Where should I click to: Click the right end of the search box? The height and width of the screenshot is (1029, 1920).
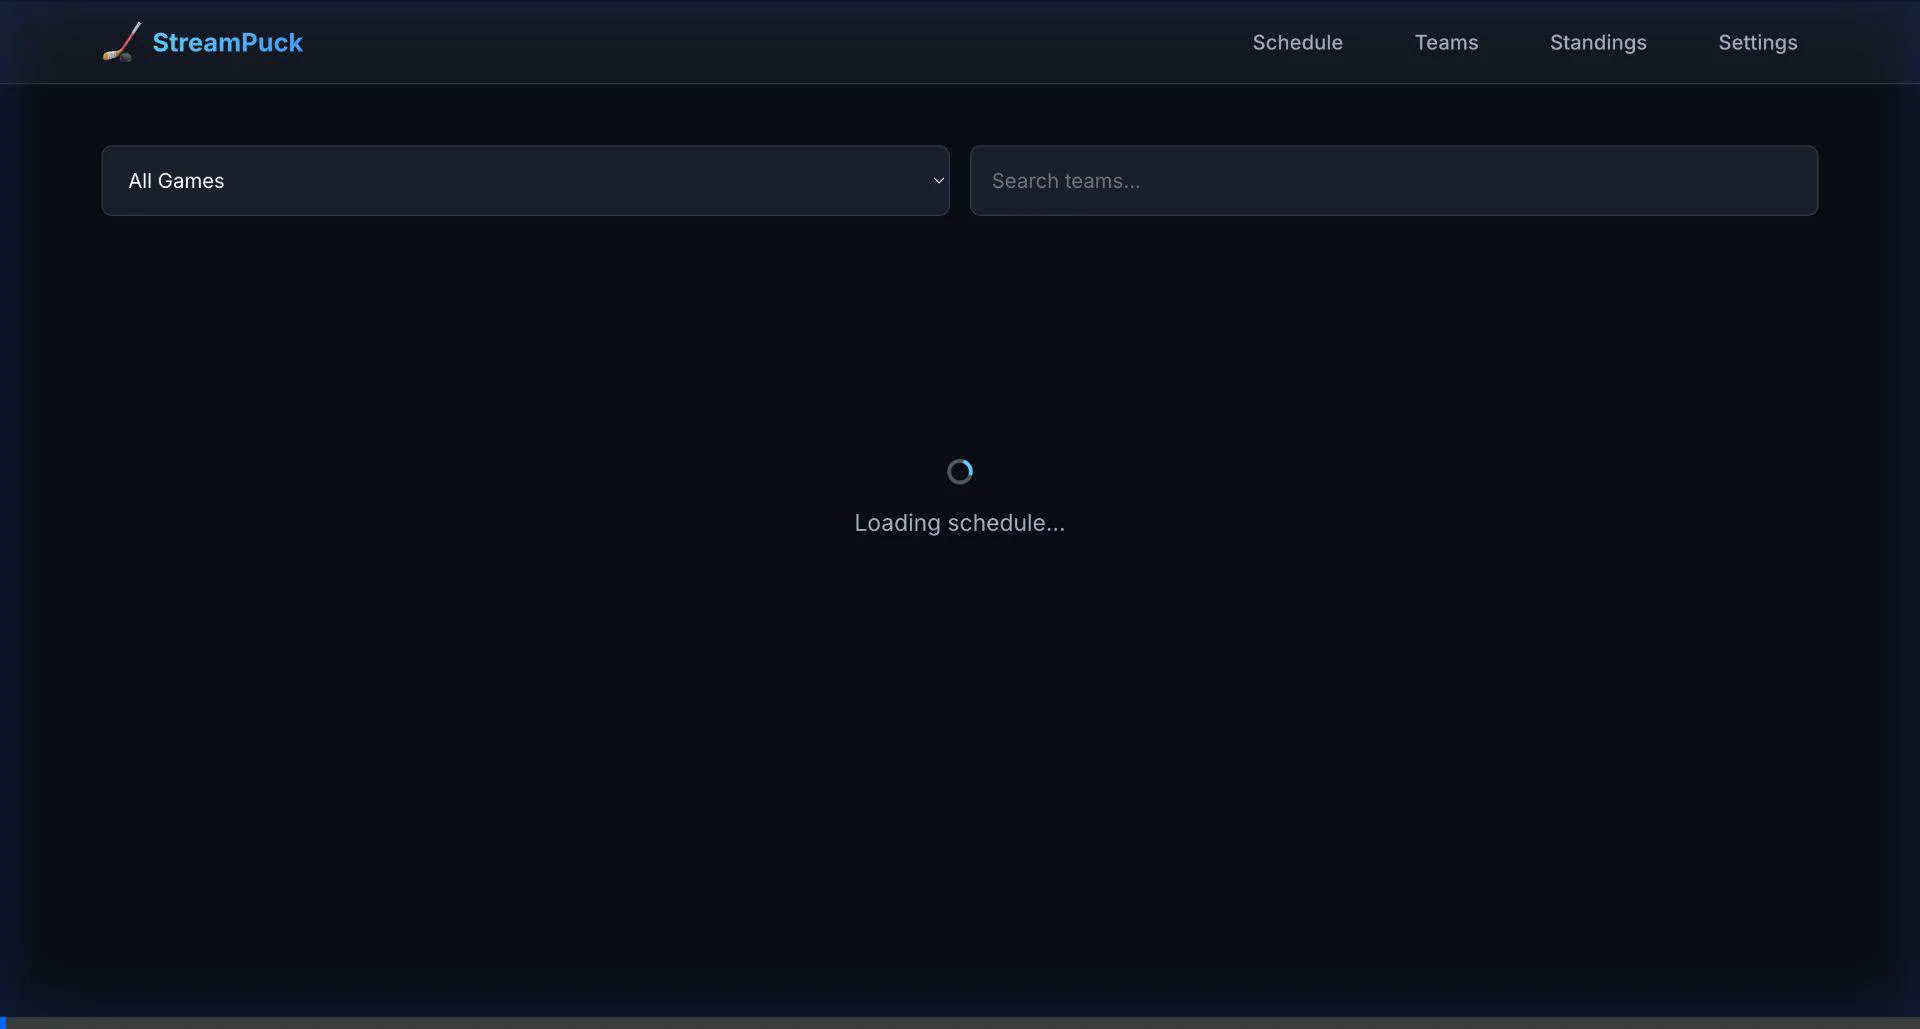[1790, 181]
